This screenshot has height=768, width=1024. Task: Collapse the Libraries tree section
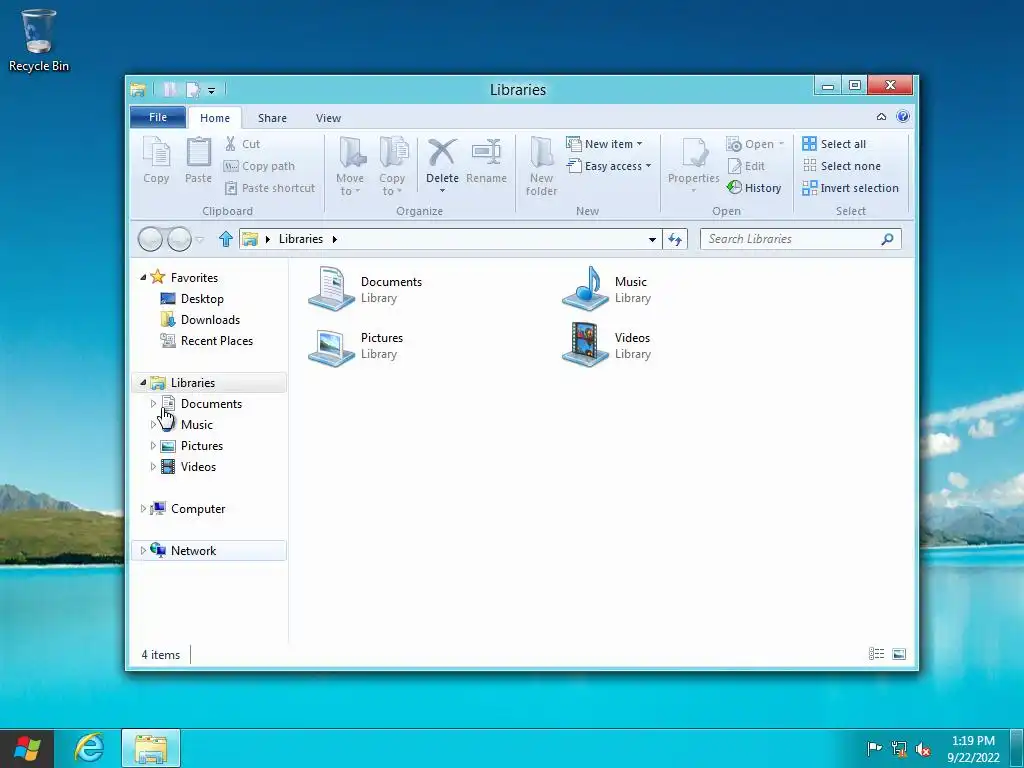tap(143, 382)
